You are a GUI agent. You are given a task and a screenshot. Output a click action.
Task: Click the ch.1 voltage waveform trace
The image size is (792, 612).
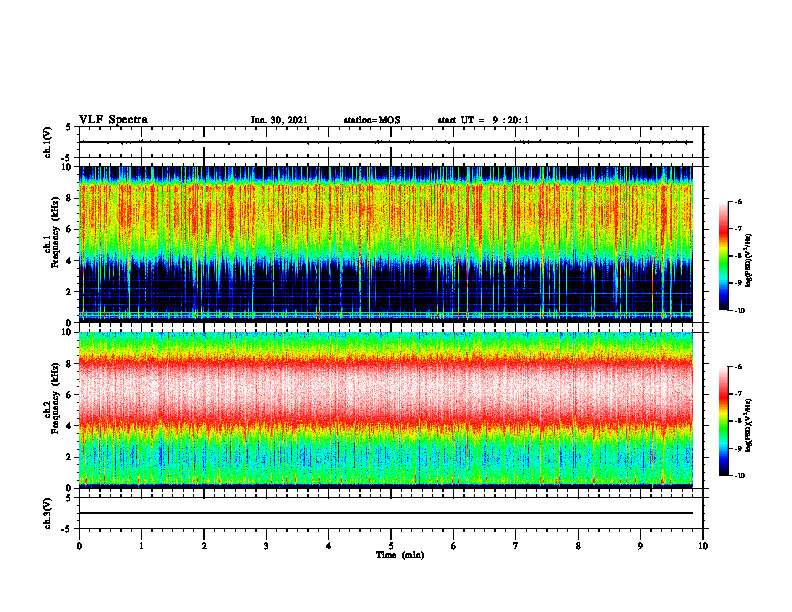coord(386,142)
